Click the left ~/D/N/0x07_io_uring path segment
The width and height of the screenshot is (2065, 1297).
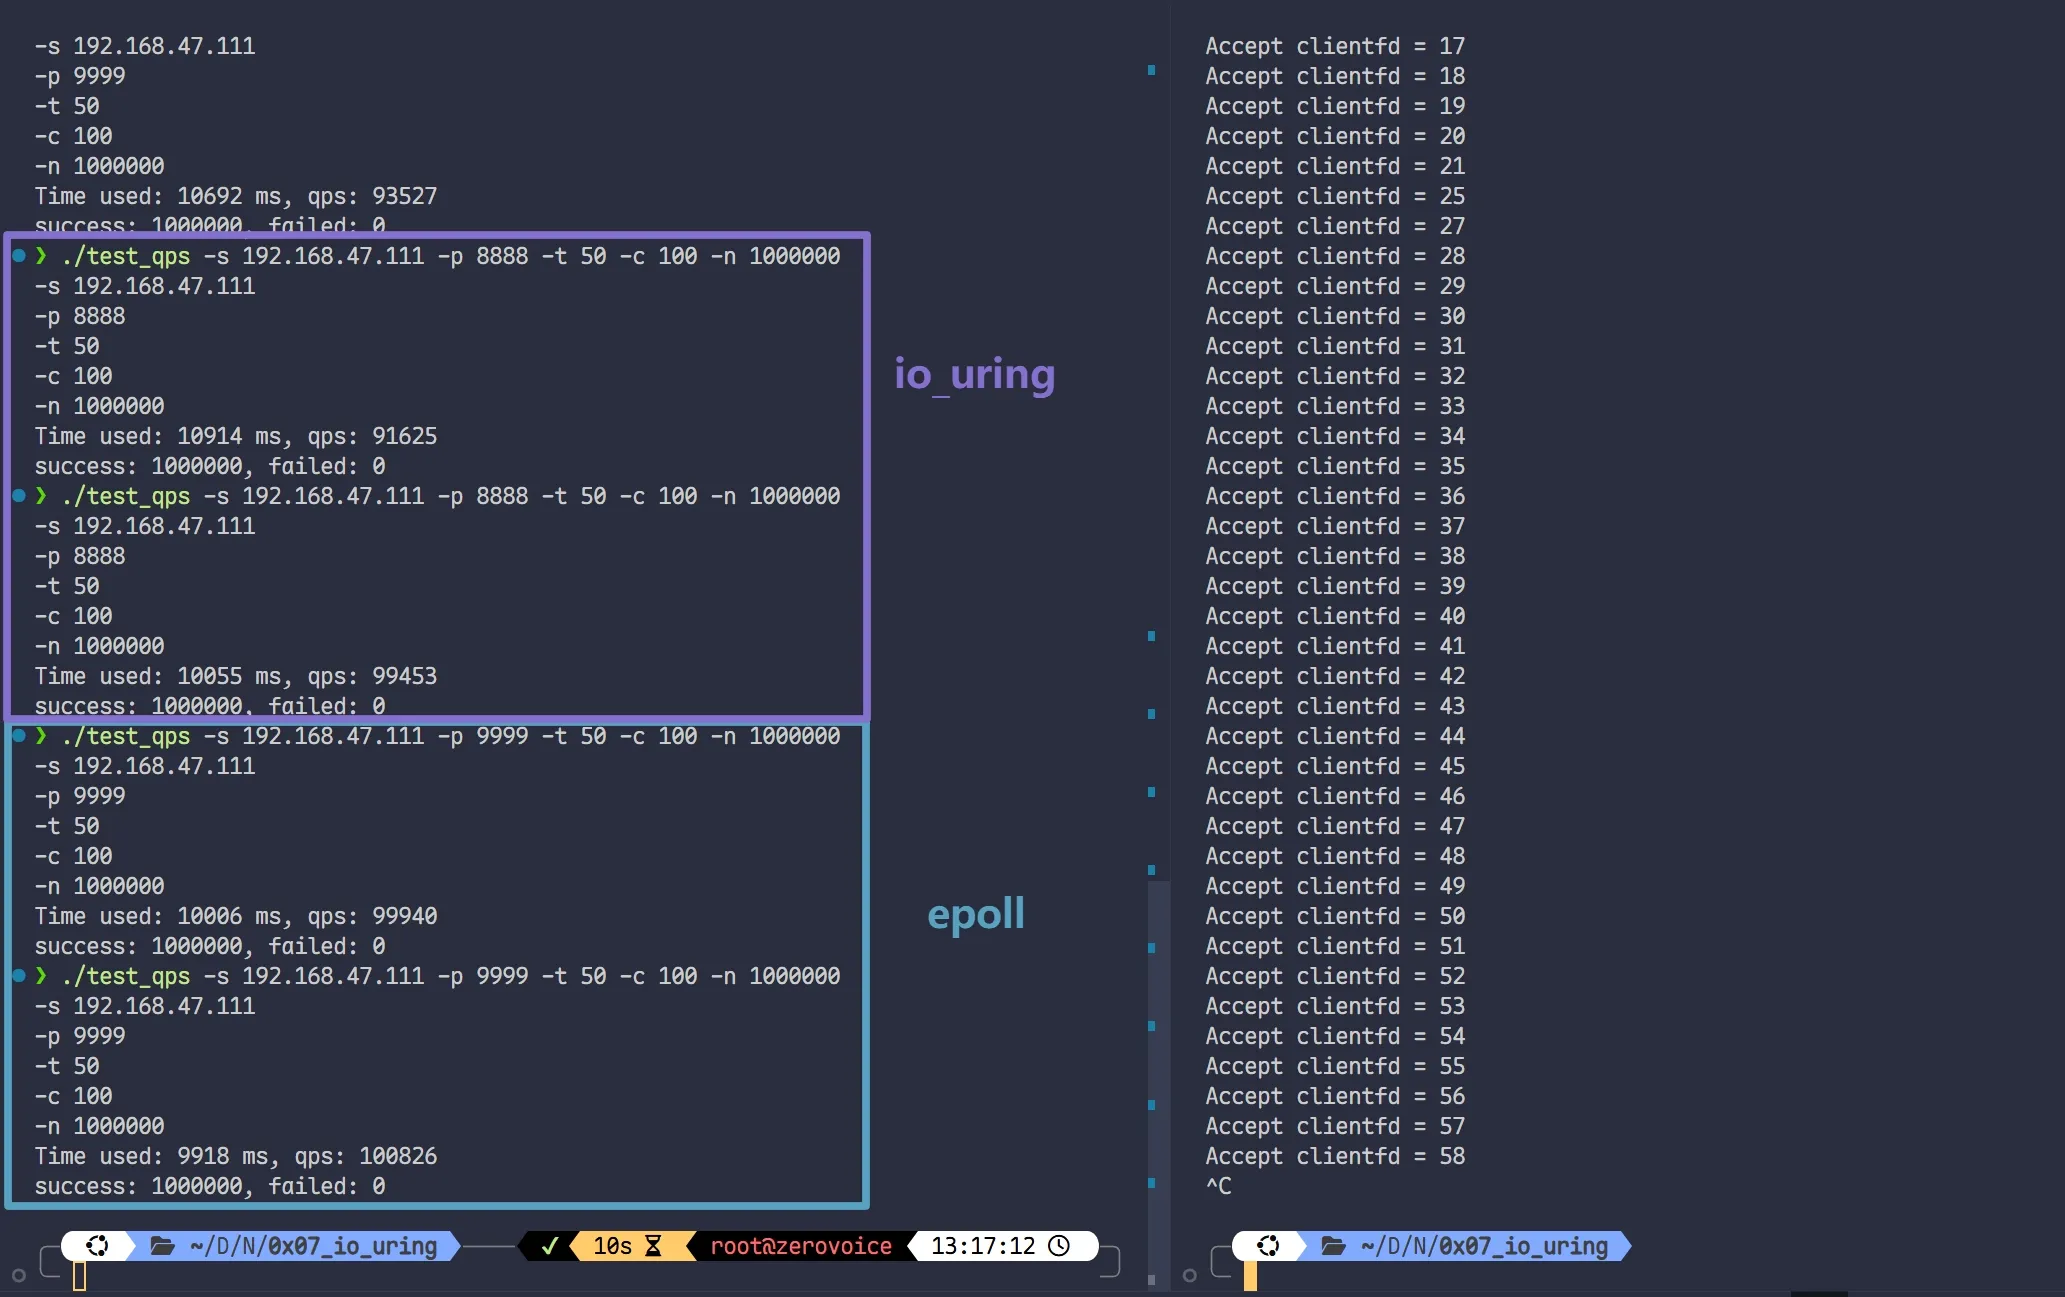[314, 1245]
